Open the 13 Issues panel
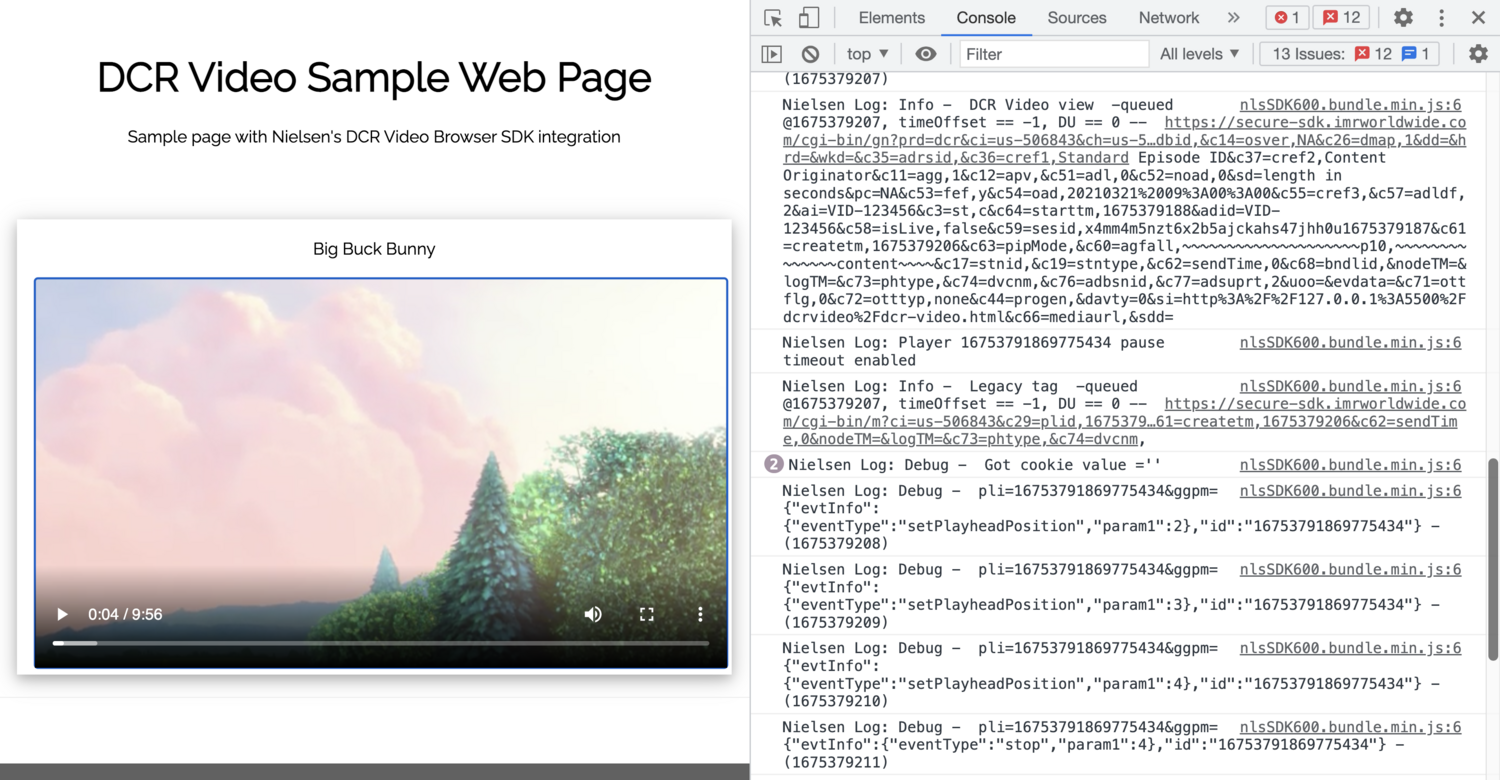 [1348, 54]
